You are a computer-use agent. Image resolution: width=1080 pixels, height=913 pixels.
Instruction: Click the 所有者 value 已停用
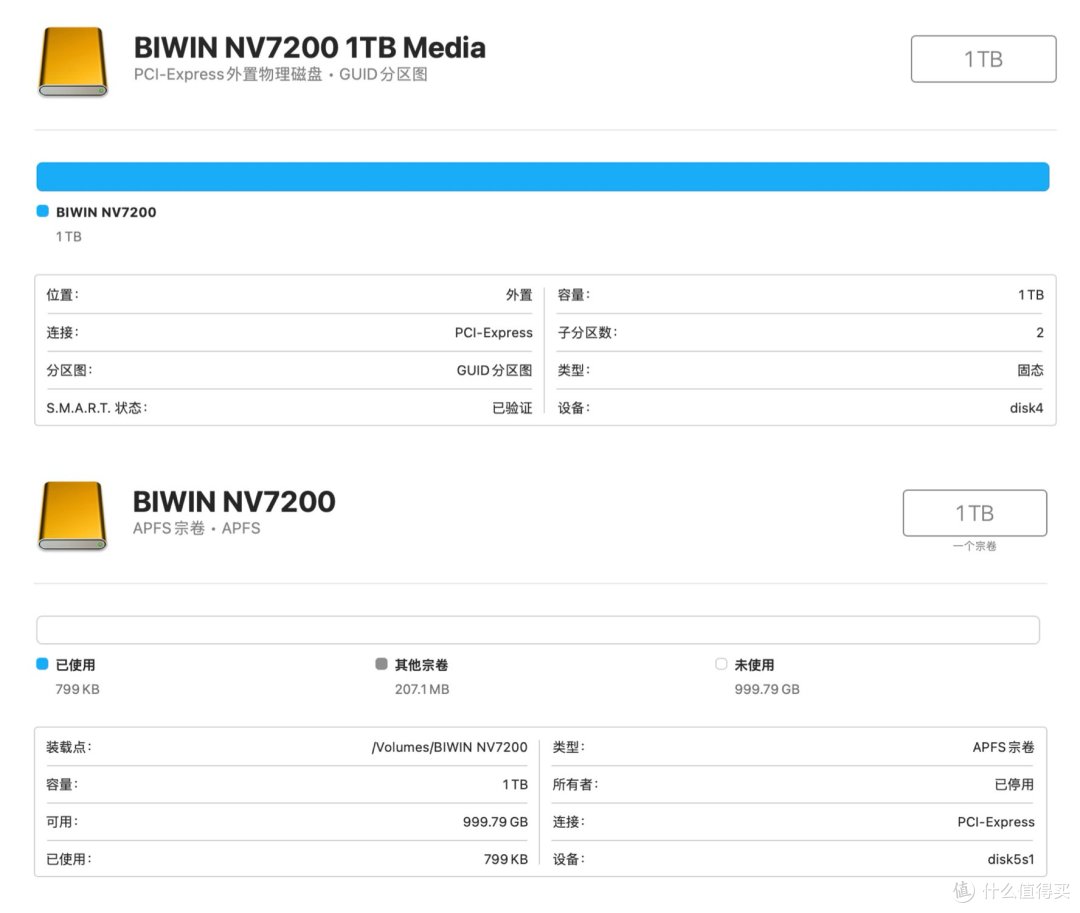point(1014,784)
